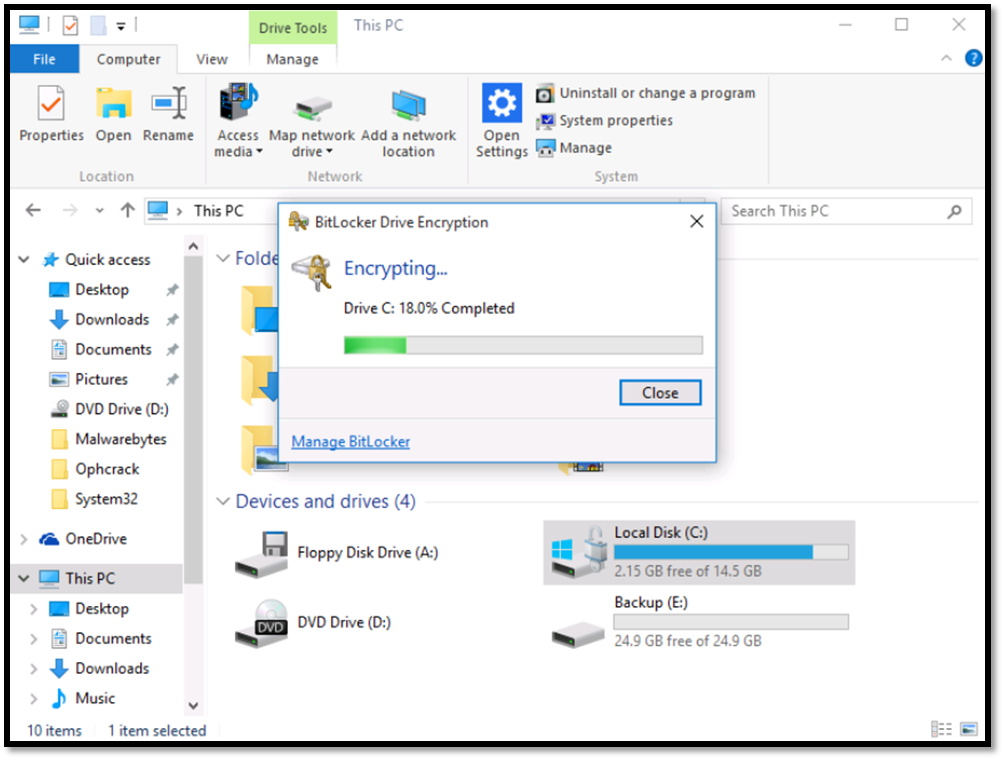Click the encryption progress bar
The width and height of the screenshot is (1004, 760).
pyautogui.click(x=523, y=346)
